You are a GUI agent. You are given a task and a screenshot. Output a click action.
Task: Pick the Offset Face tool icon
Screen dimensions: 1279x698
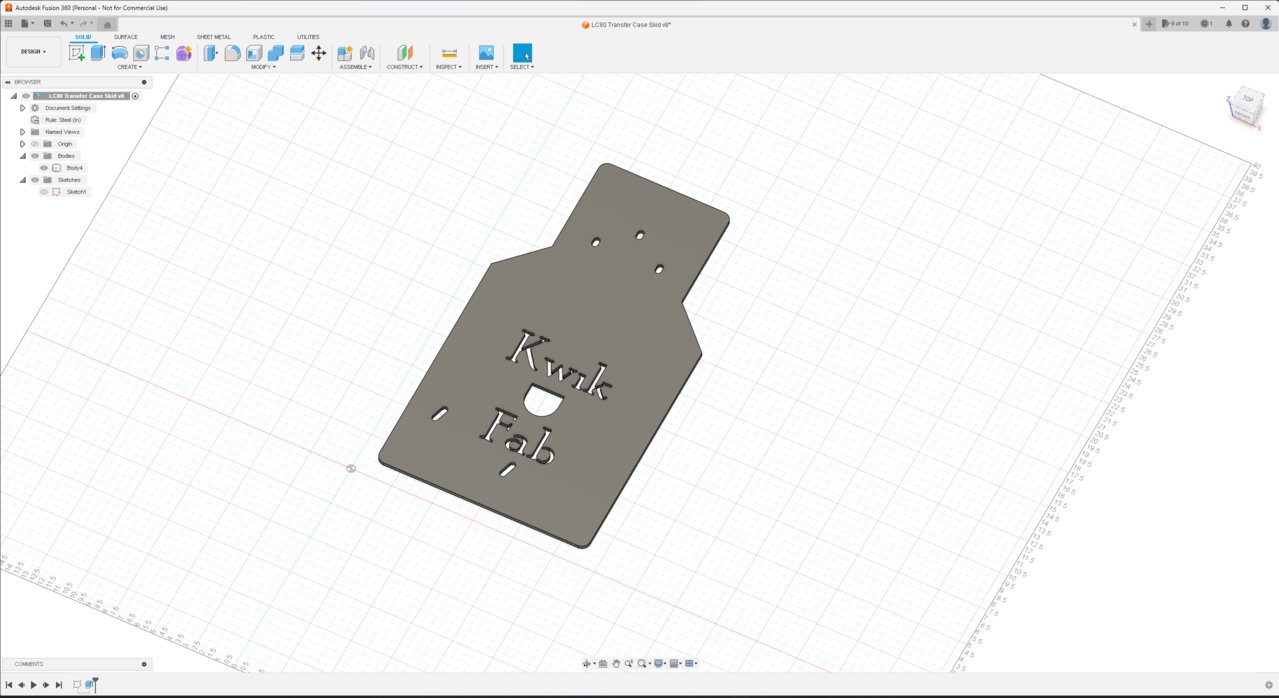coord(297,53)
